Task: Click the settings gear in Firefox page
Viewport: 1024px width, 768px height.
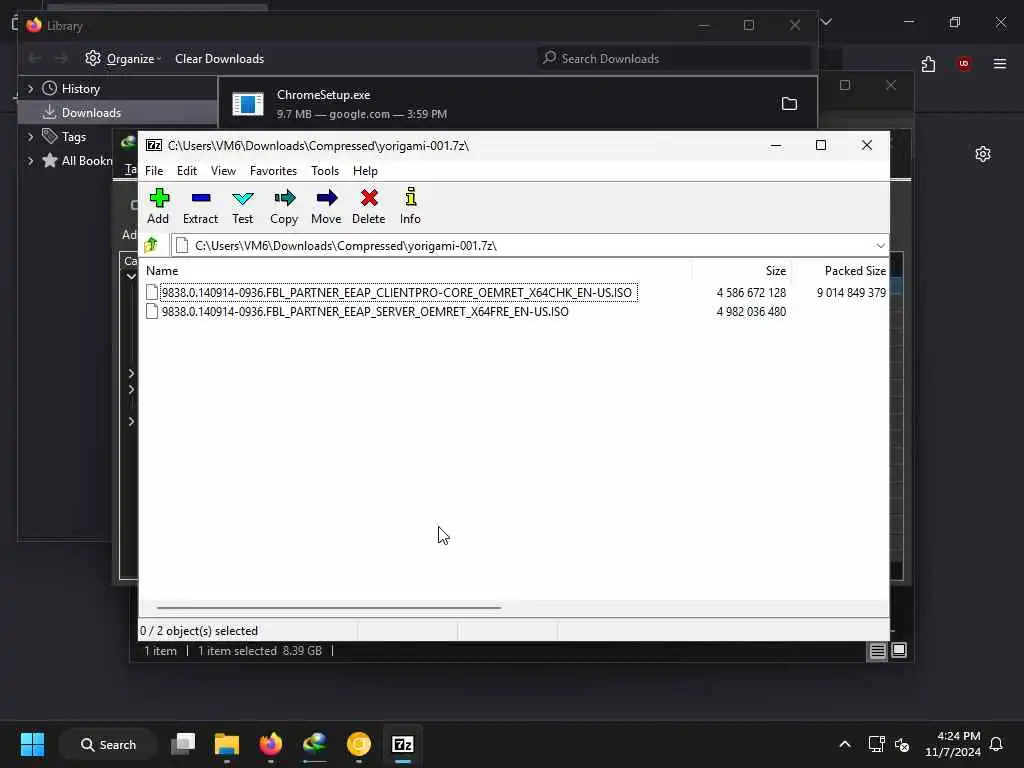Action: 983,154
